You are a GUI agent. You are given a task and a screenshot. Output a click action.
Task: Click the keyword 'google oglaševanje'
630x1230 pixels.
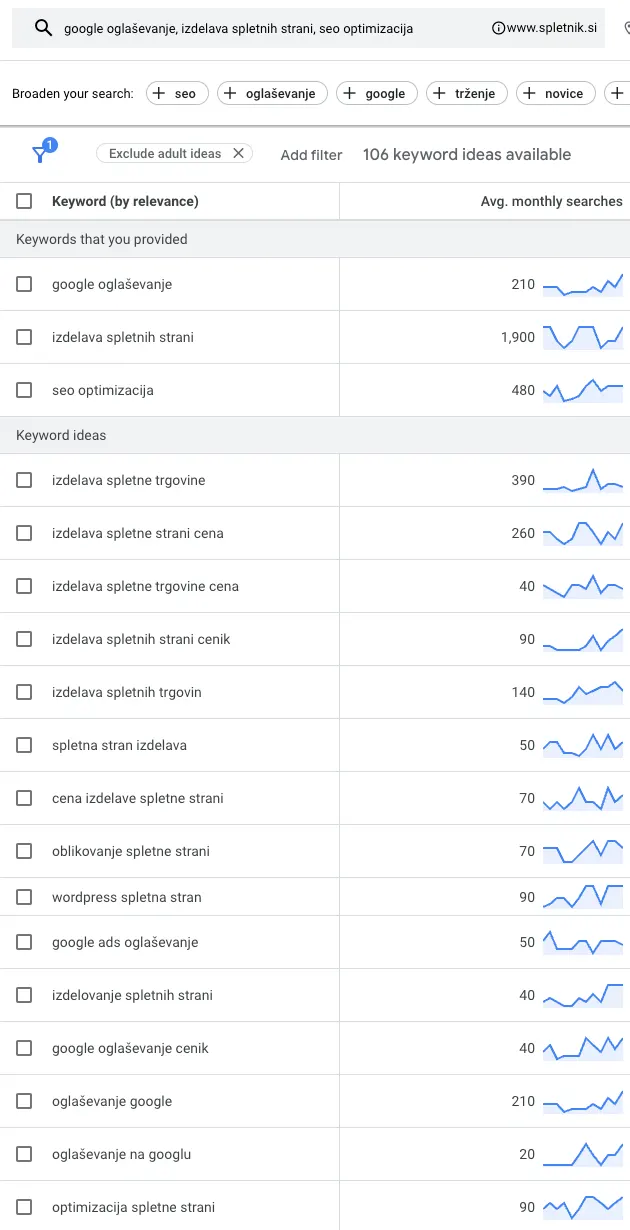(112, 284)
